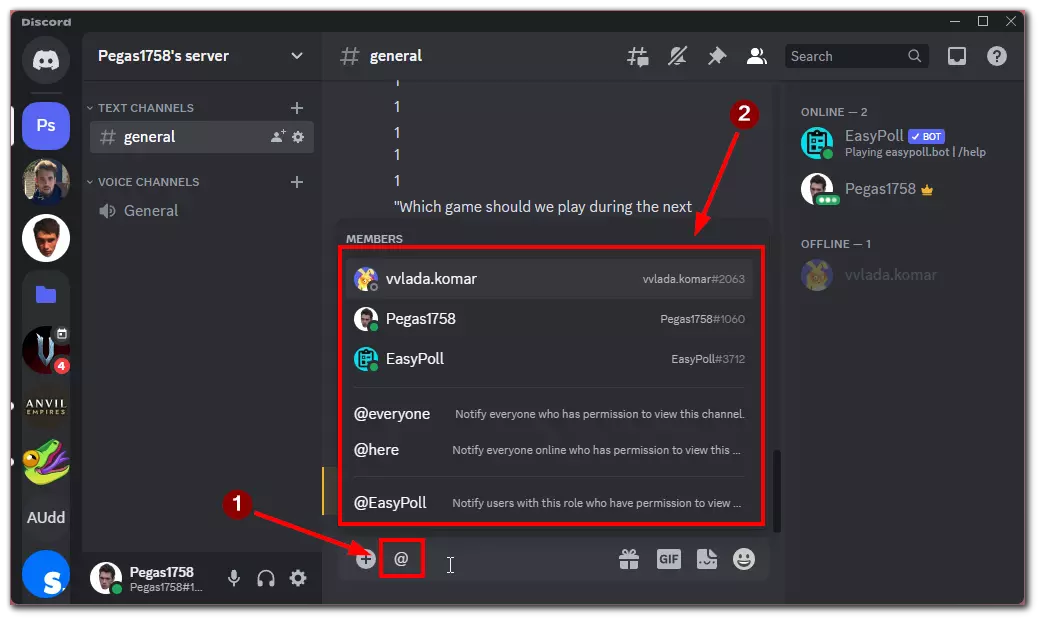Open the Threads icon in channel header
The width and height of the screenshot is (1043, 623).
point(638,57)
